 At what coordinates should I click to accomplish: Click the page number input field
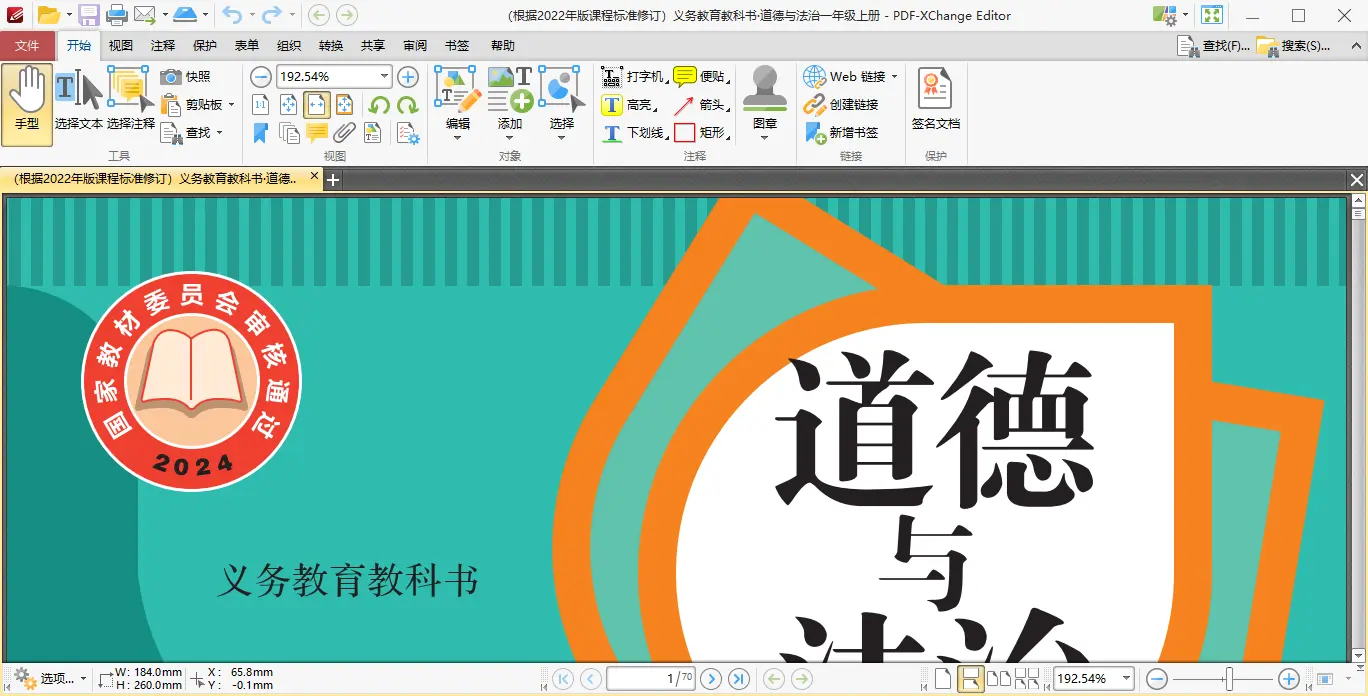coord(650,679)
